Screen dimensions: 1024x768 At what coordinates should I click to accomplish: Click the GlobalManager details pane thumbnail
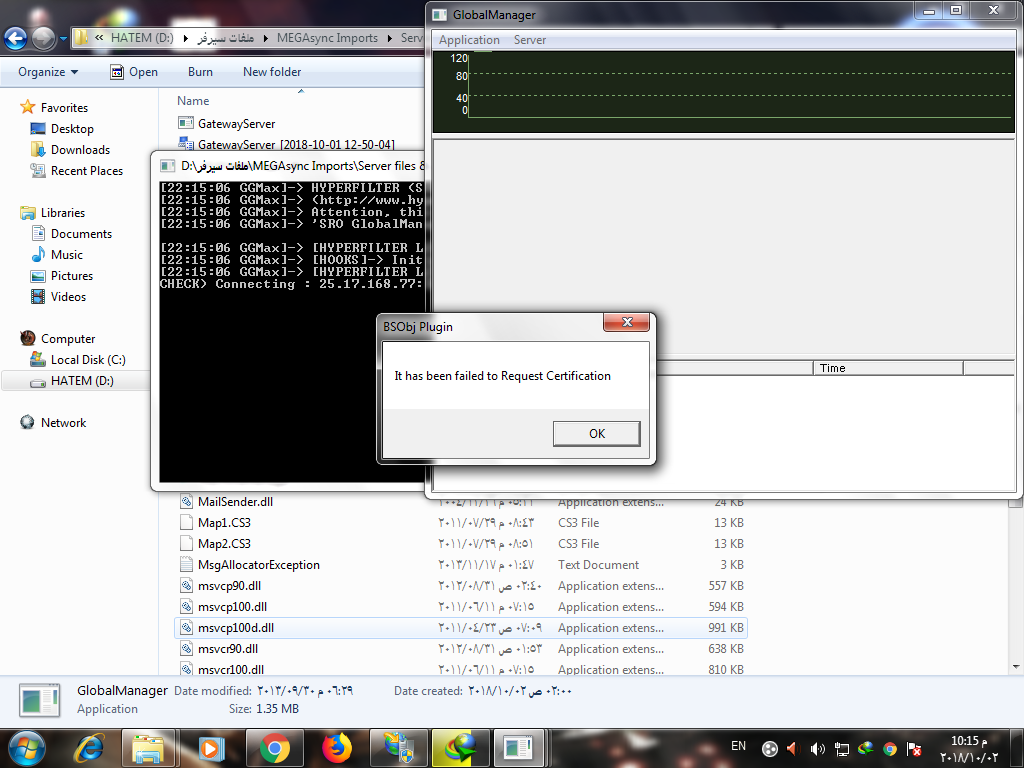coord(39,699)
